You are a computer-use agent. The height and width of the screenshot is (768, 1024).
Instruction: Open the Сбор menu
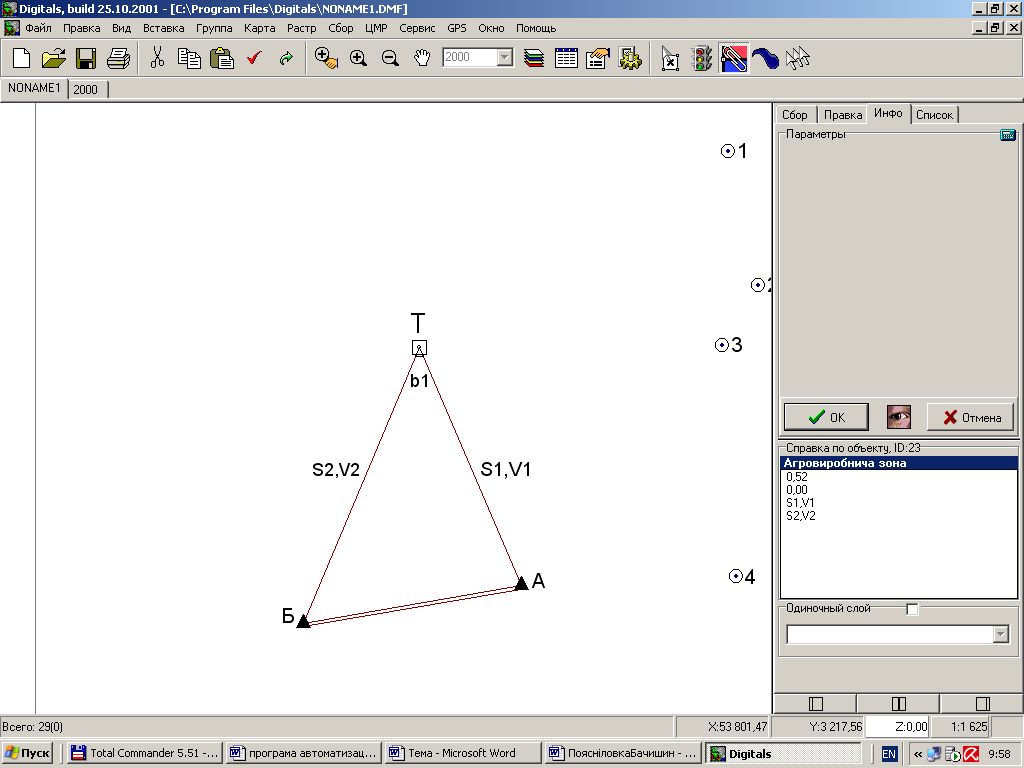click(x=341, y=28)
